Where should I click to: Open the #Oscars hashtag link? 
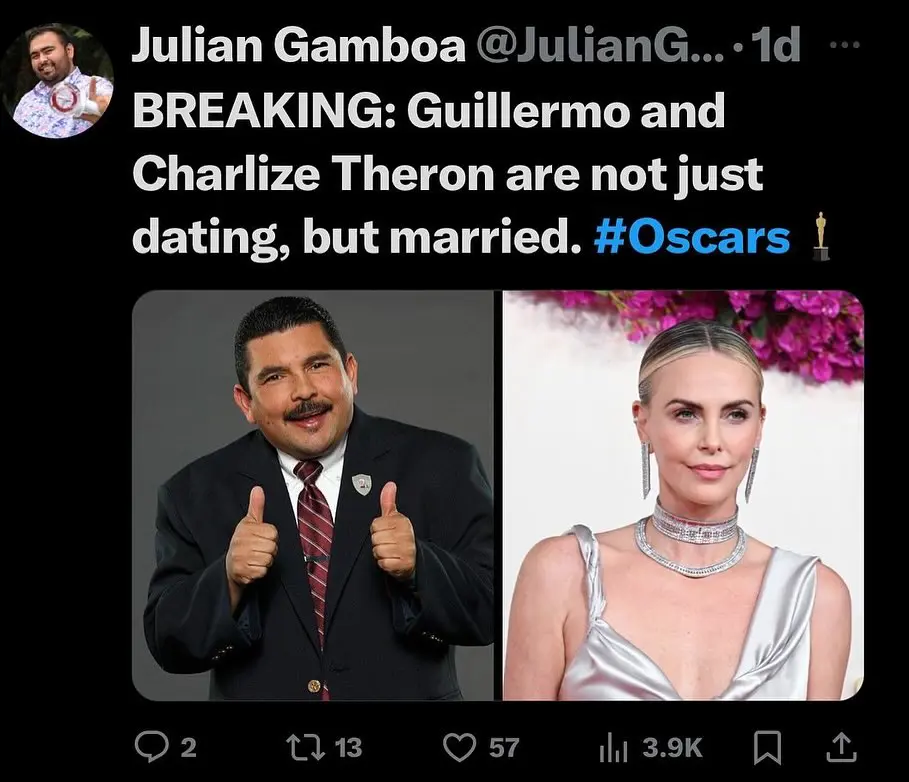692,237
